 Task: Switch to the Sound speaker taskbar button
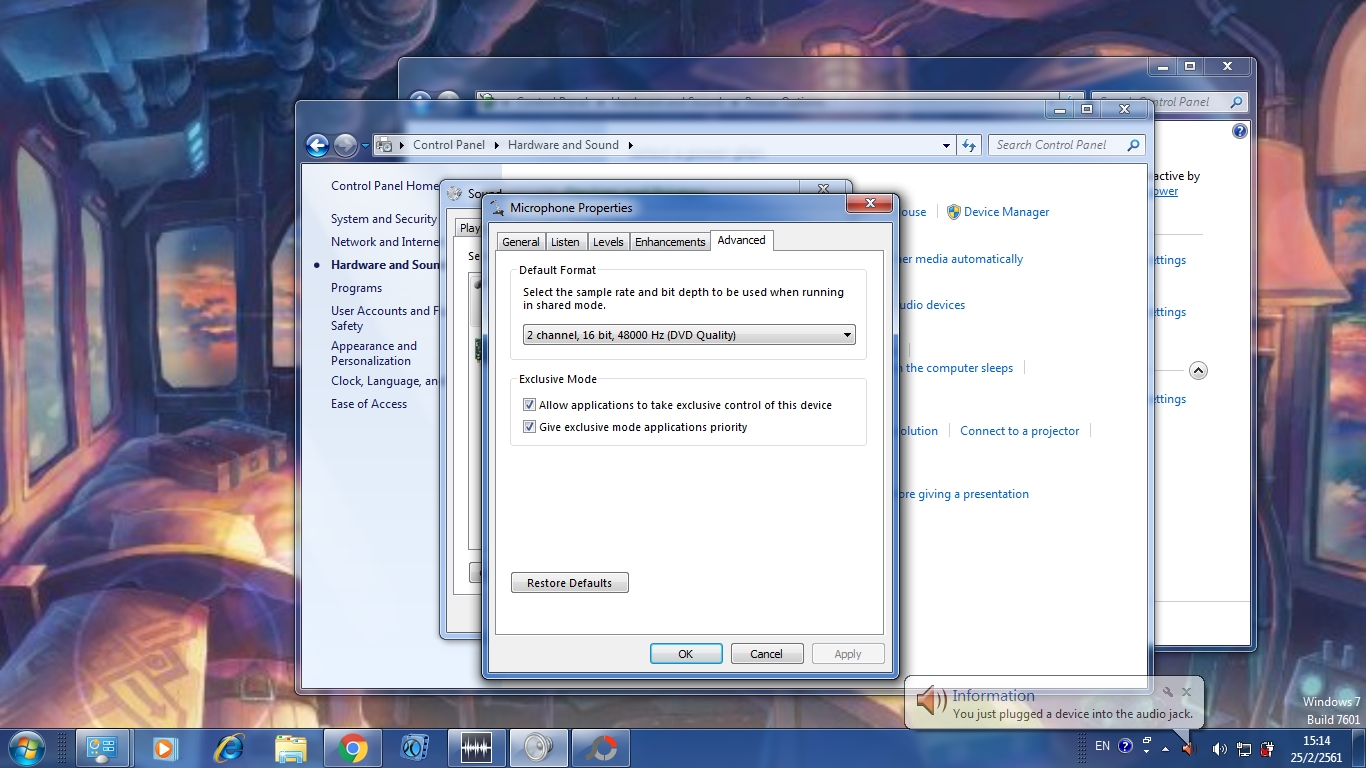point(538,748)
